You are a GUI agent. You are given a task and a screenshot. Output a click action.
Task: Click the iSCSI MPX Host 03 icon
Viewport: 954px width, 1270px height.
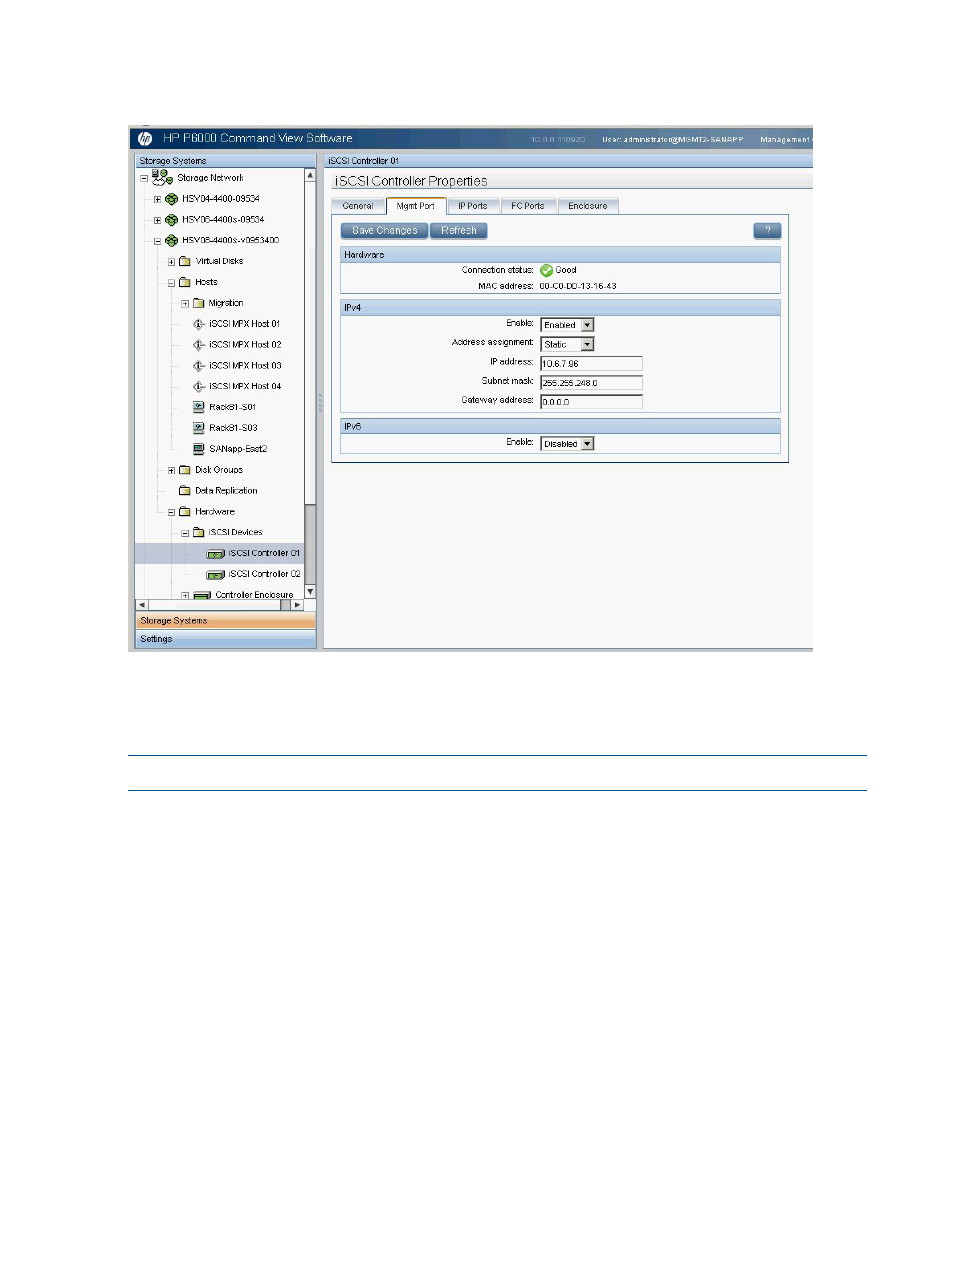click(199, 366)
